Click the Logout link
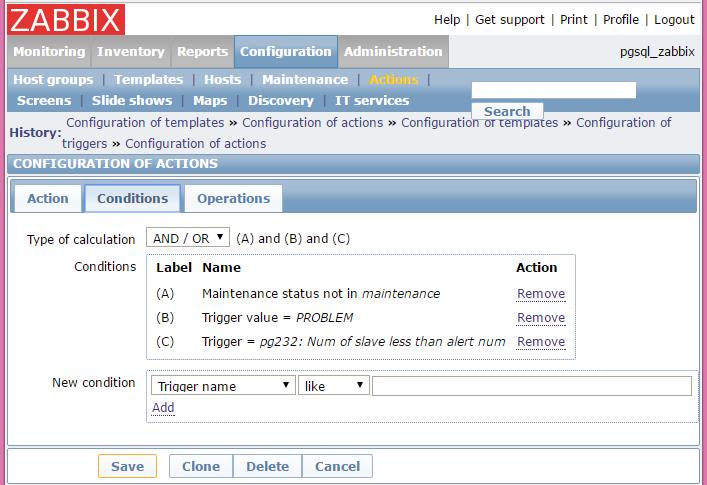 (673, 20)
